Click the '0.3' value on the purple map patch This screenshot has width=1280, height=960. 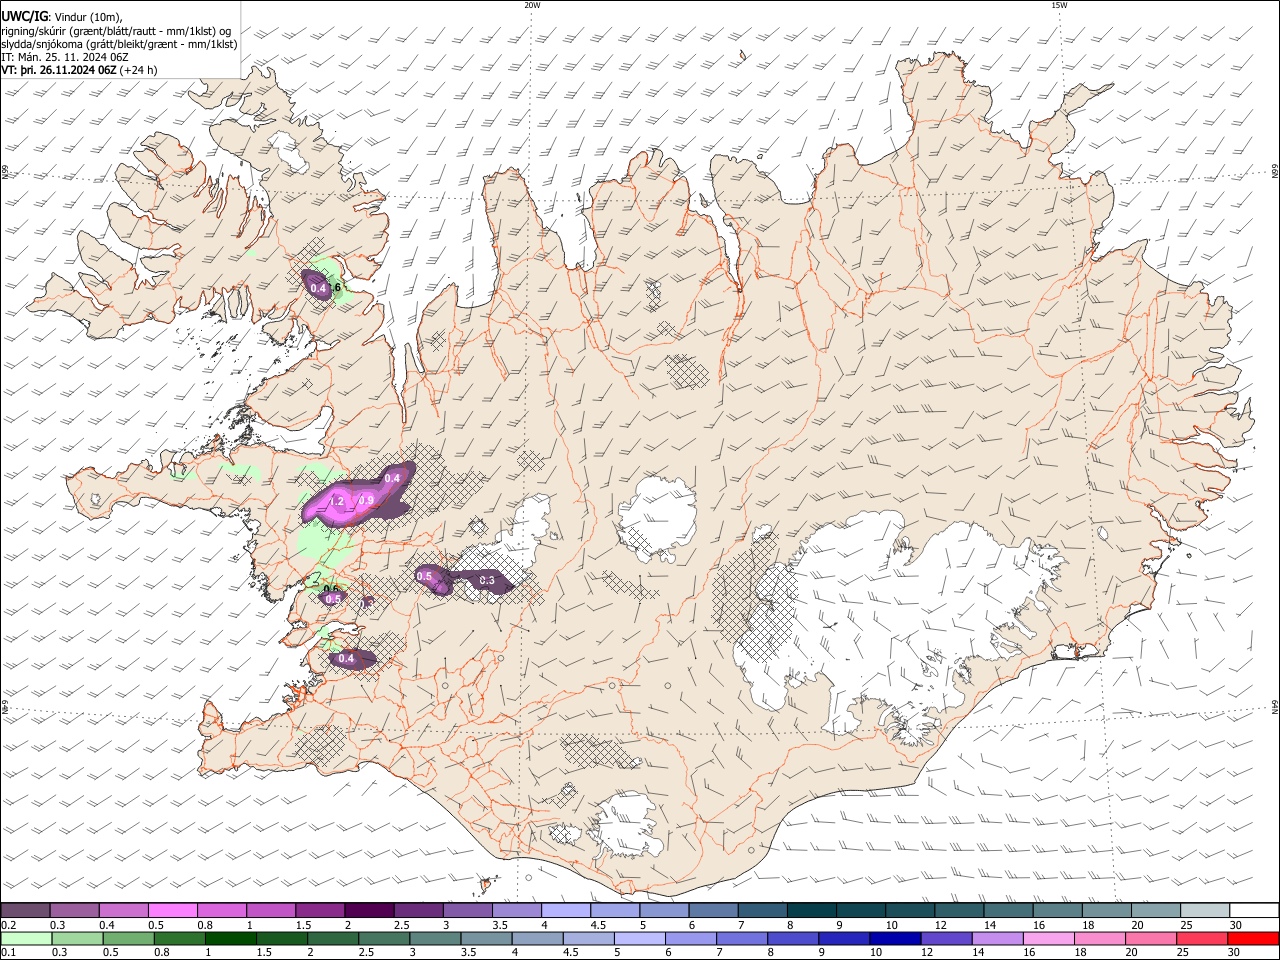pos(487,580)
